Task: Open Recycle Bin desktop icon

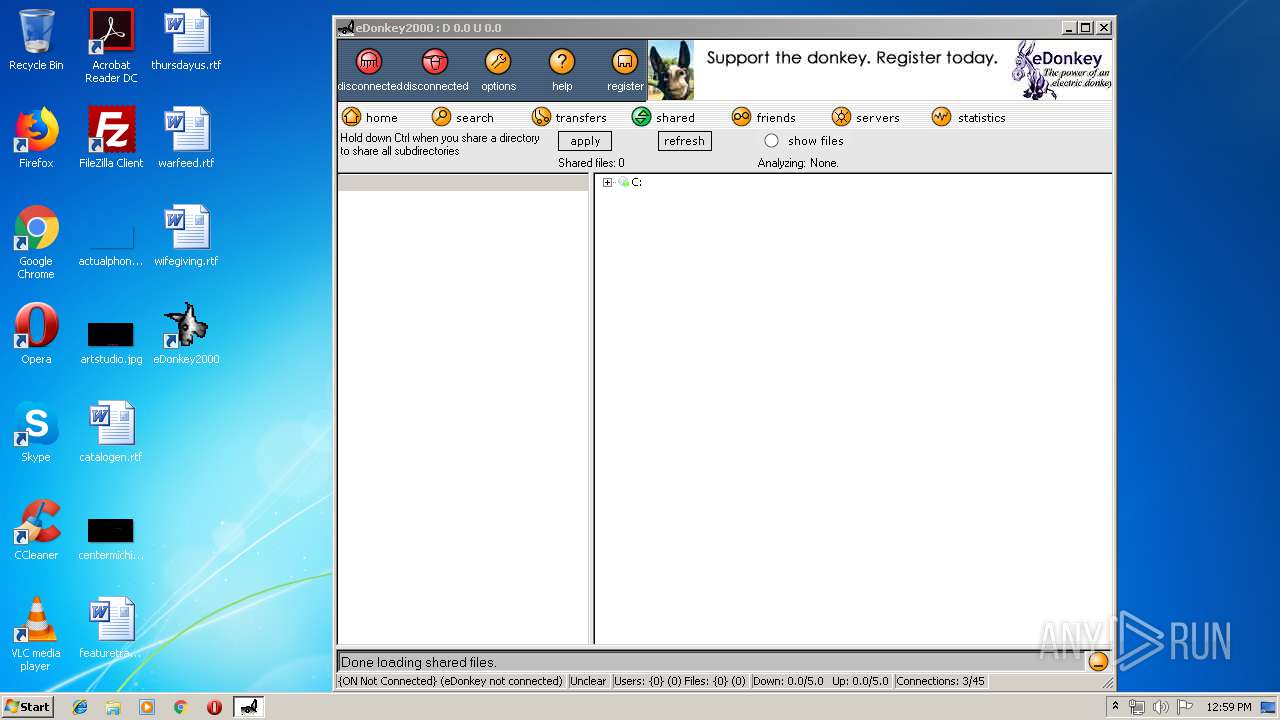Action: click(36, 40)
